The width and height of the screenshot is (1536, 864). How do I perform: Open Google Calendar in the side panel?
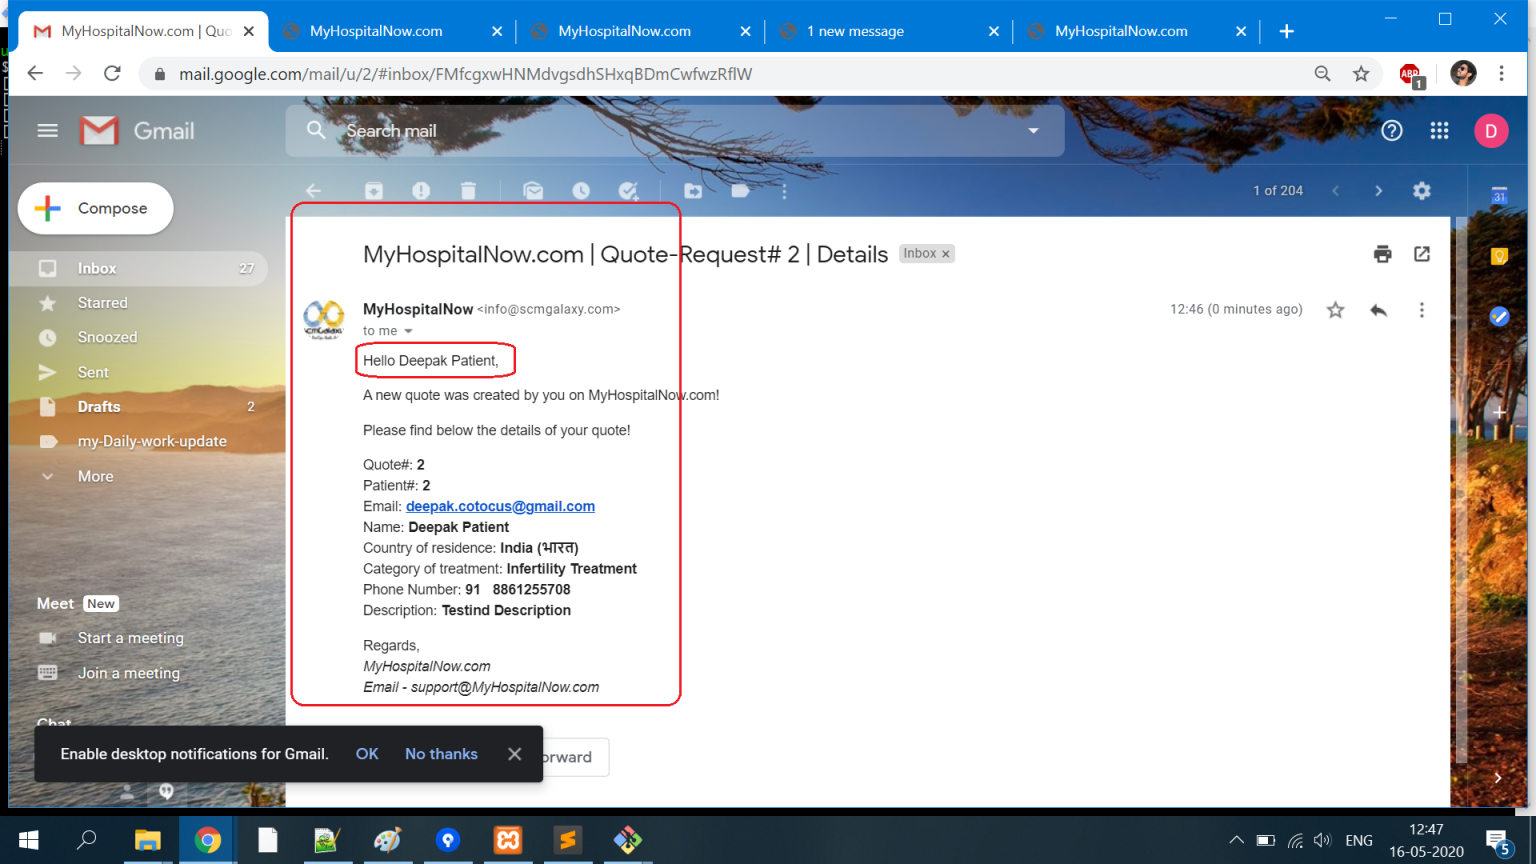(x=1499, y=196)
